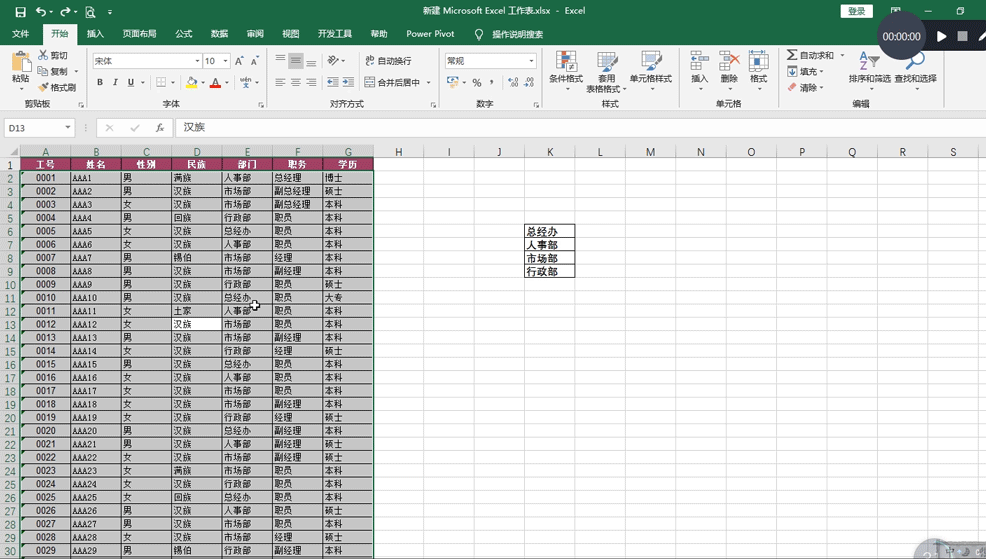The height and width of the screenshot is (559, 986).
Task: Click the Tell me search (操作说明搜索) box
Action: coord(517,34)
